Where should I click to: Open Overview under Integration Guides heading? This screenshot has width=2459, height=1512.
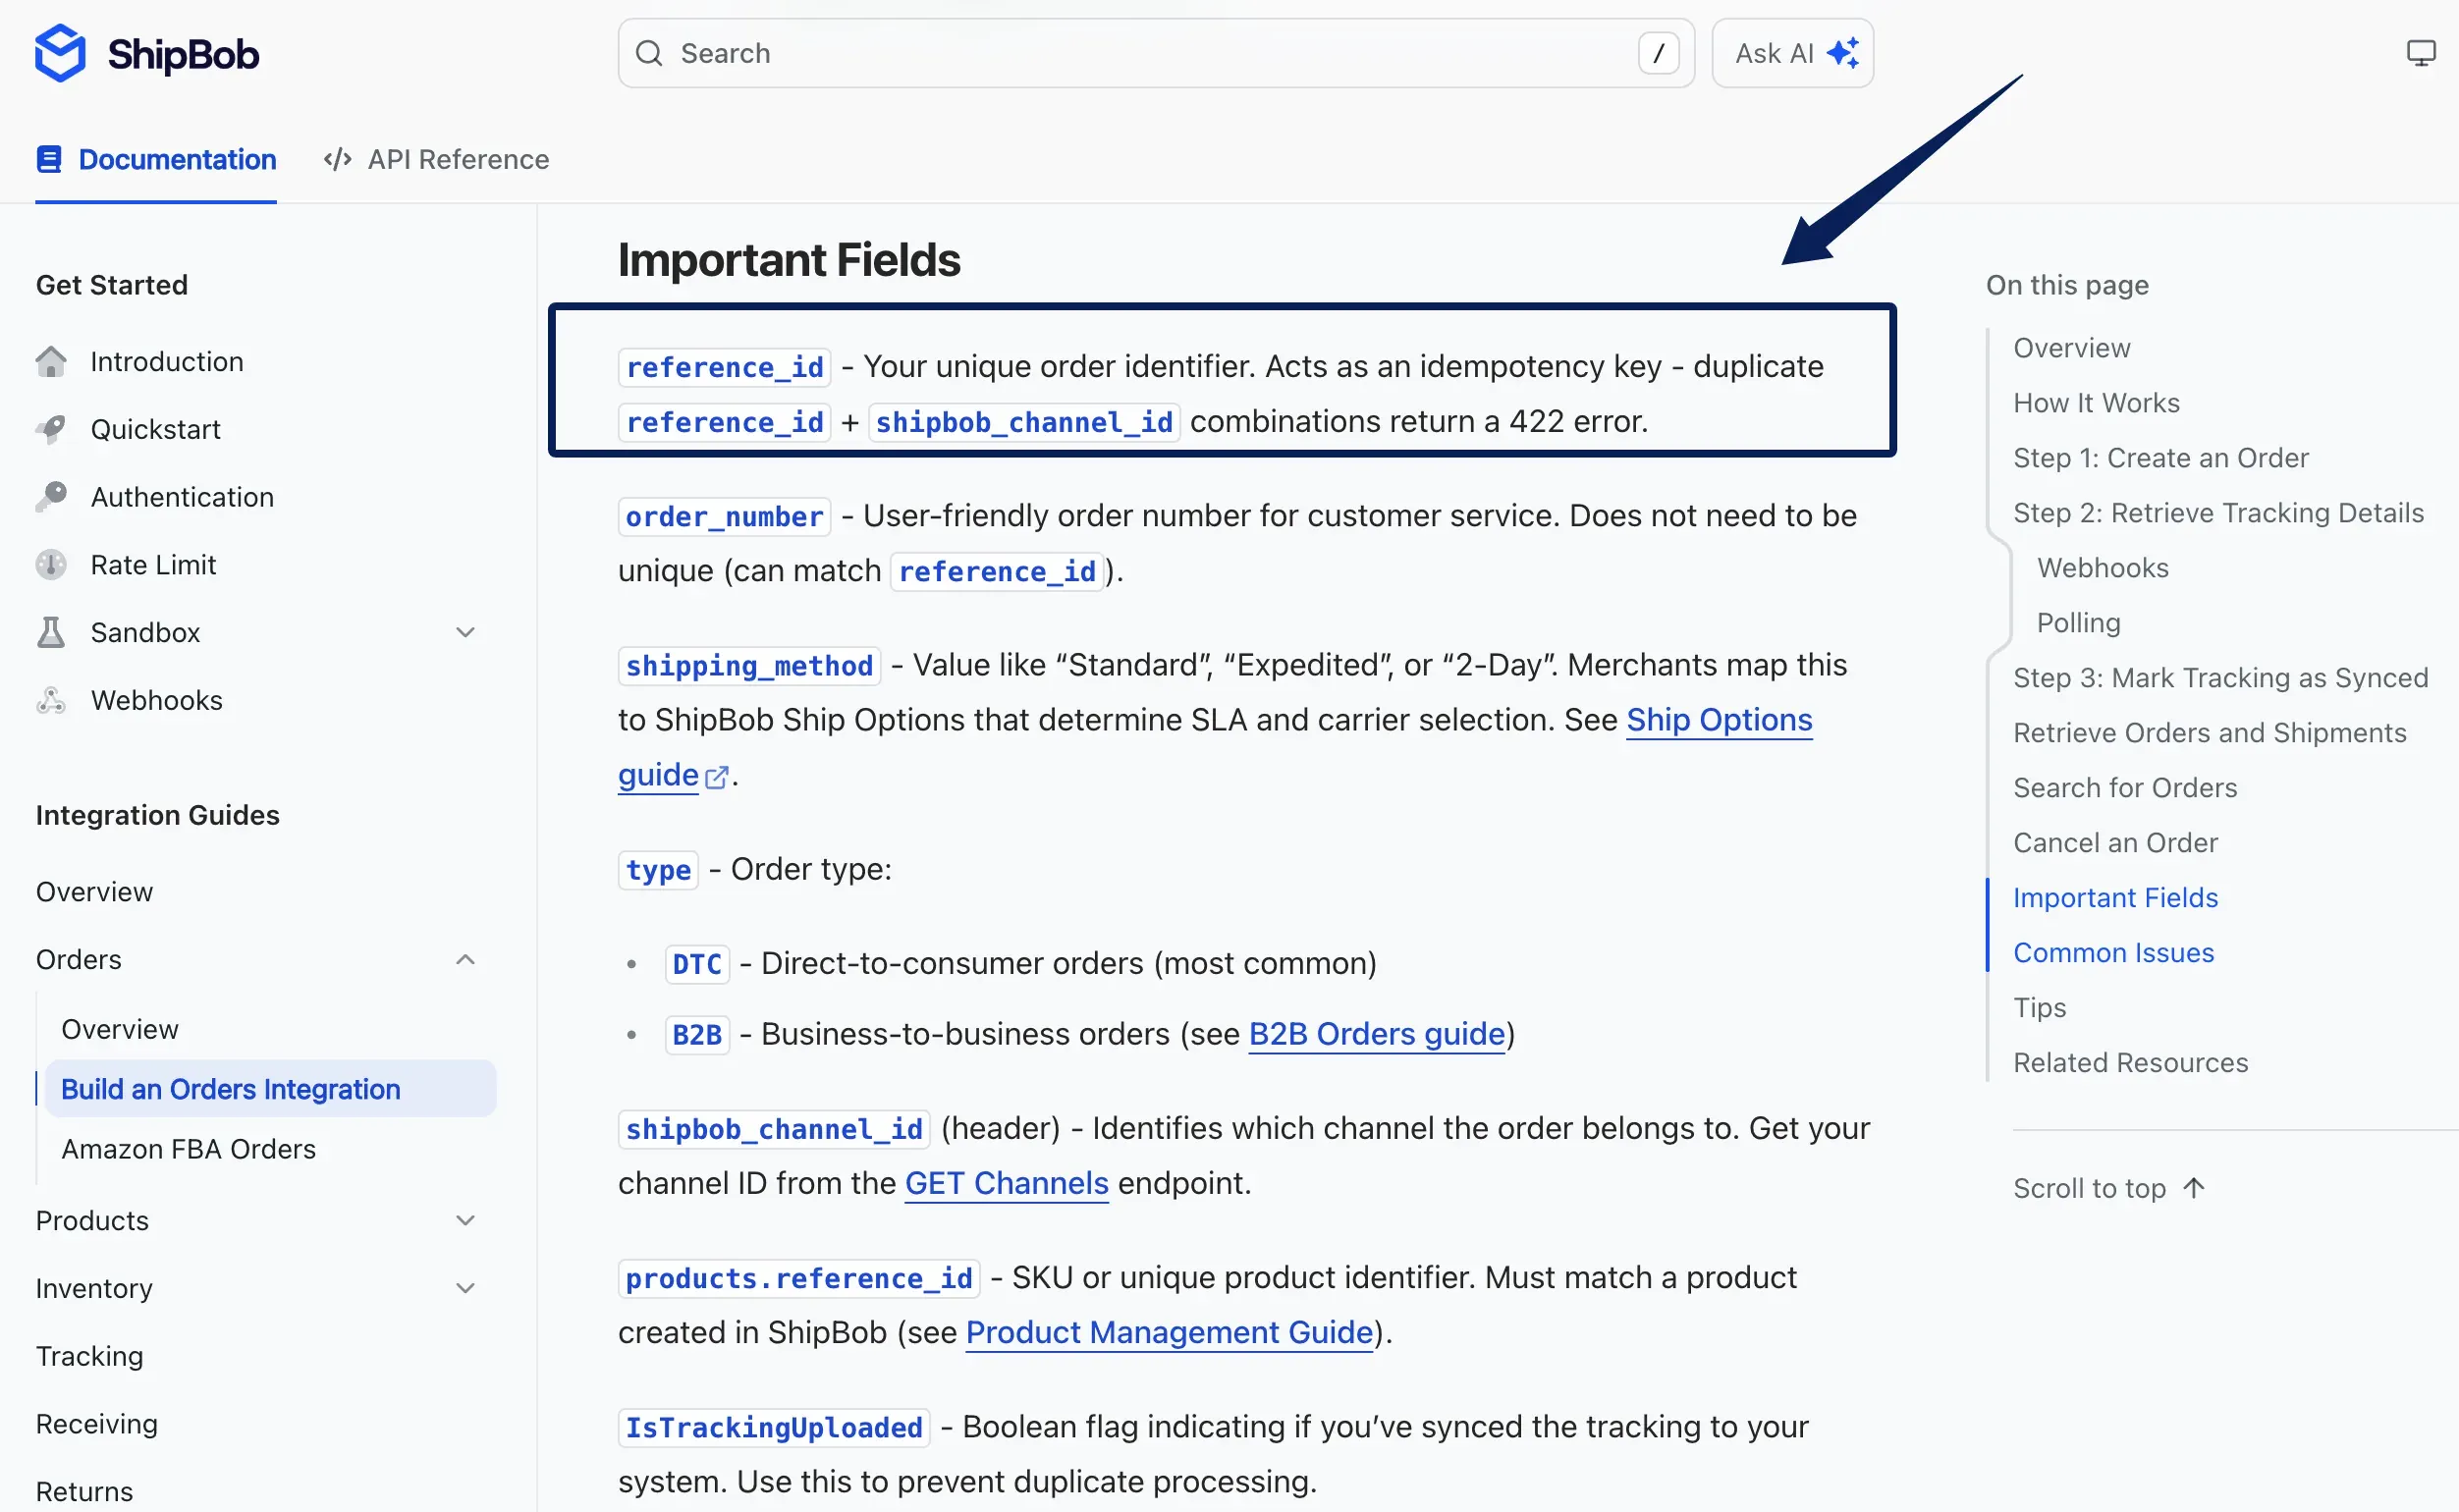click(x=95, y=892)
